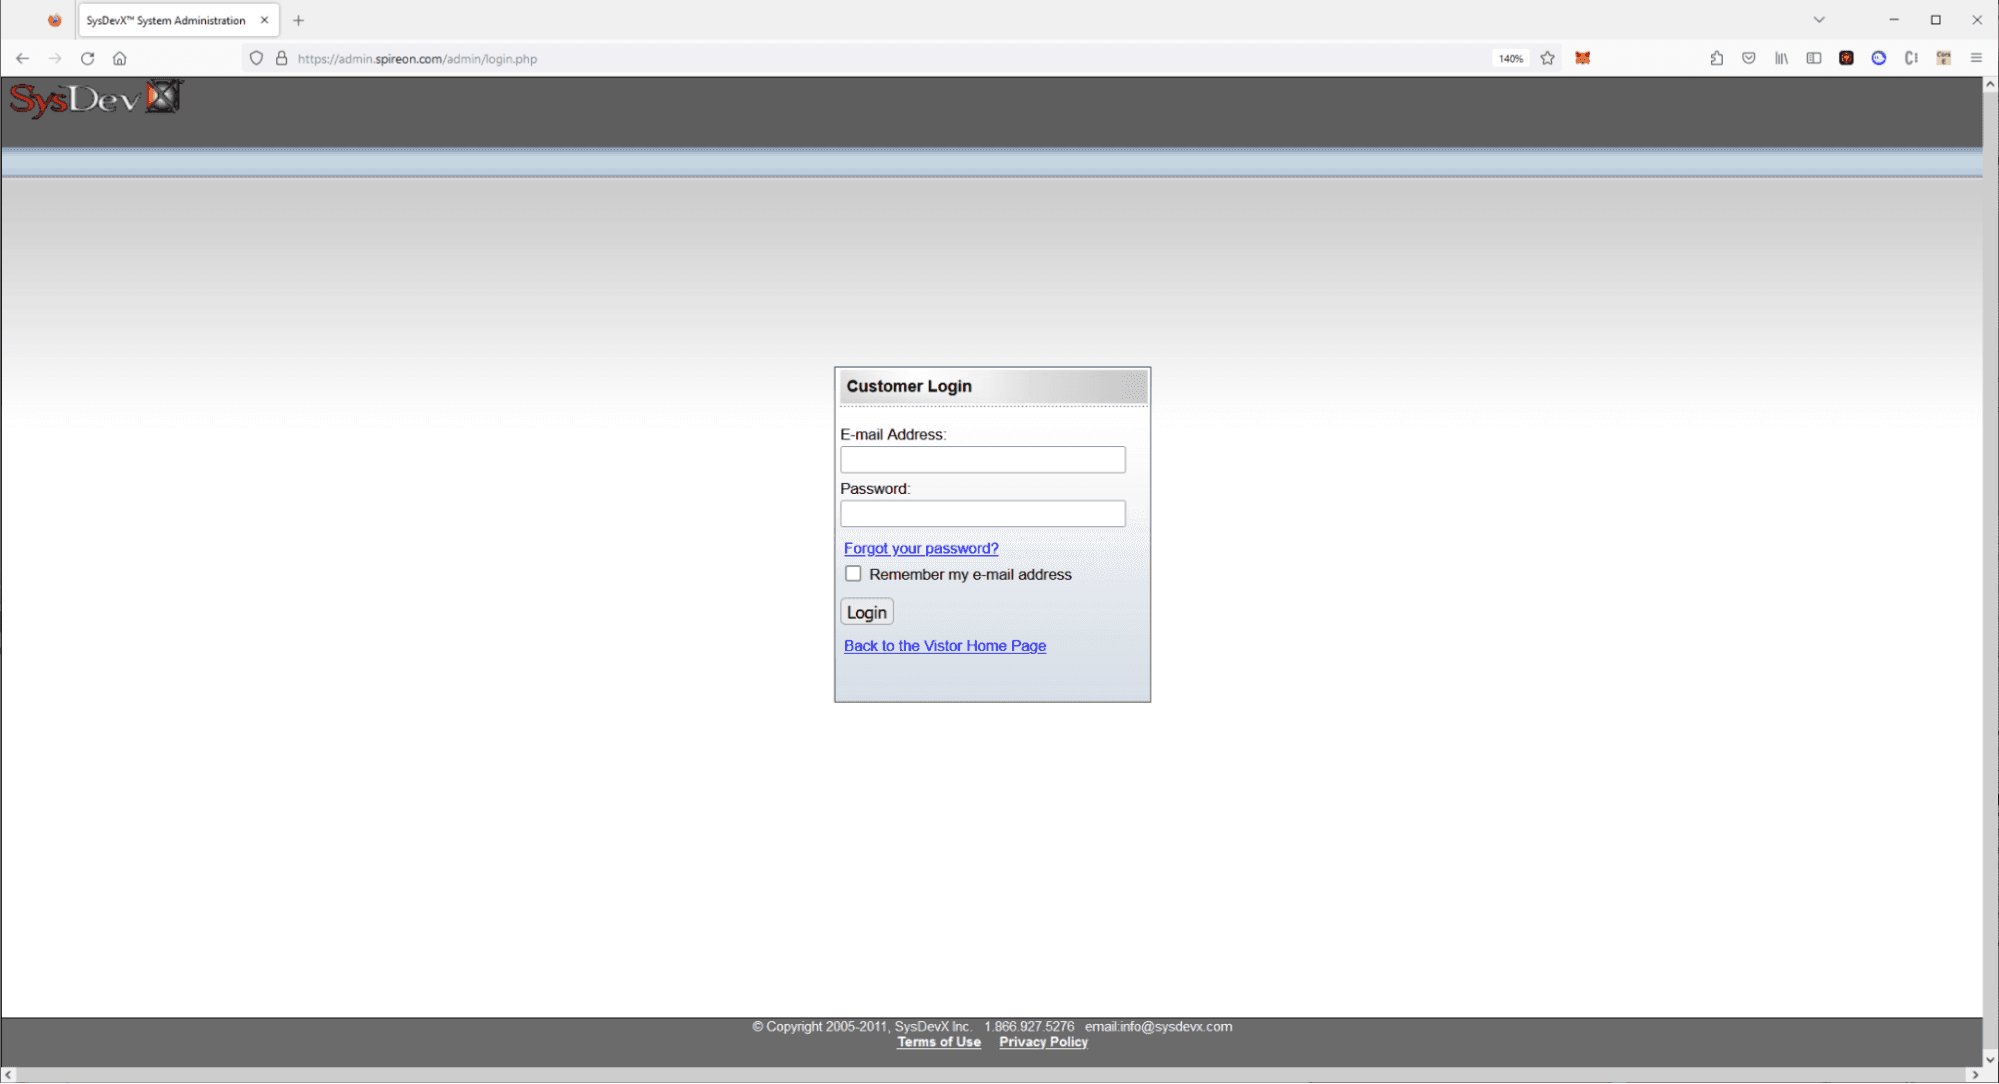
Task: Follow the Forgot your password link
Action: [x=920, y=548]
